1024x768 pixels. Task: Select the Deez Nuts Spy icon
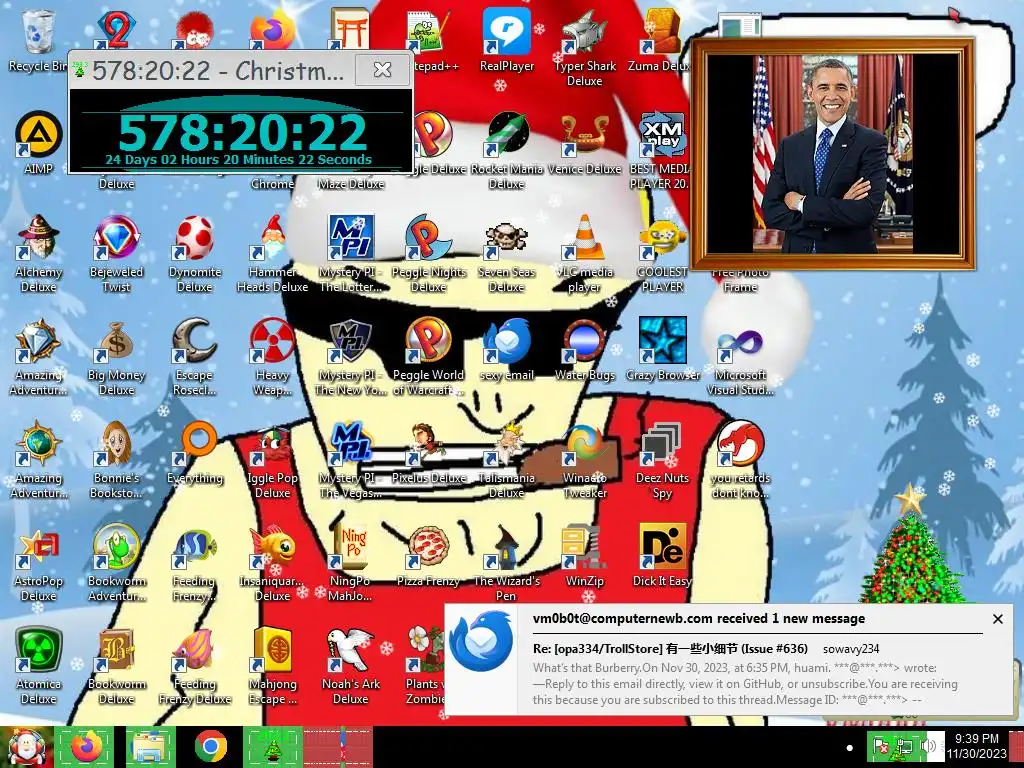[662, 443]
